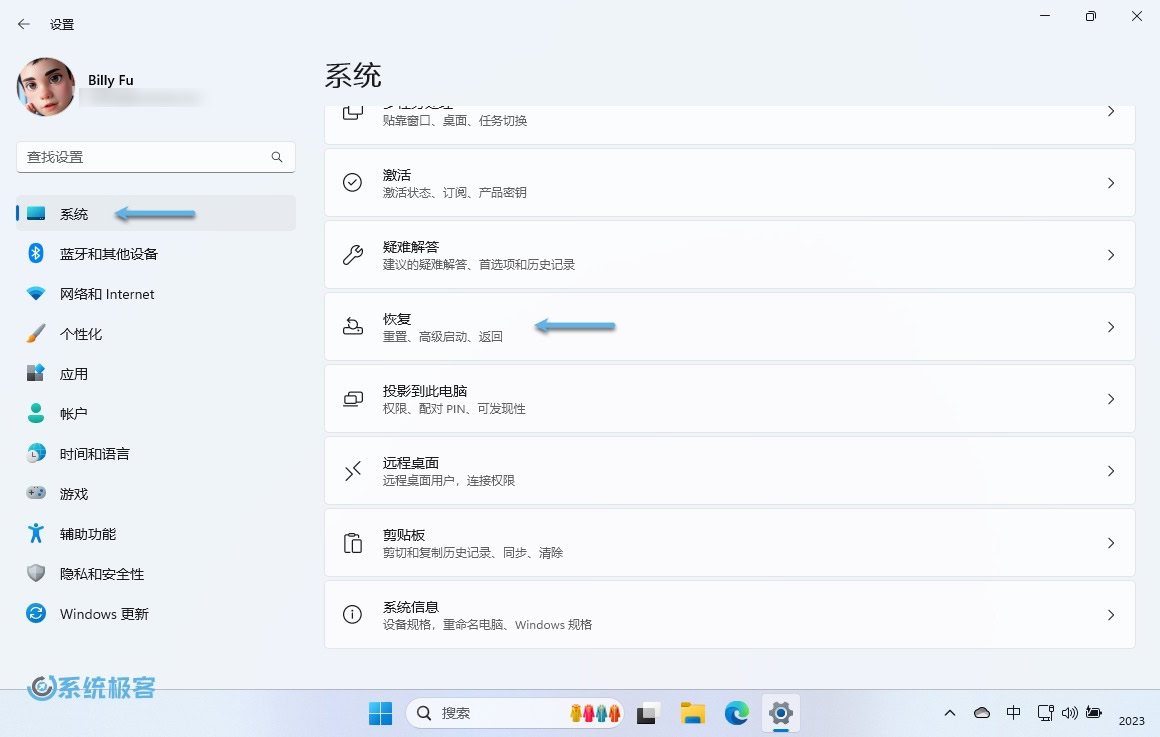Expand the 恢复 settings row chevron
This screenshot has width=1160, height=737.
pos(1111,326)
